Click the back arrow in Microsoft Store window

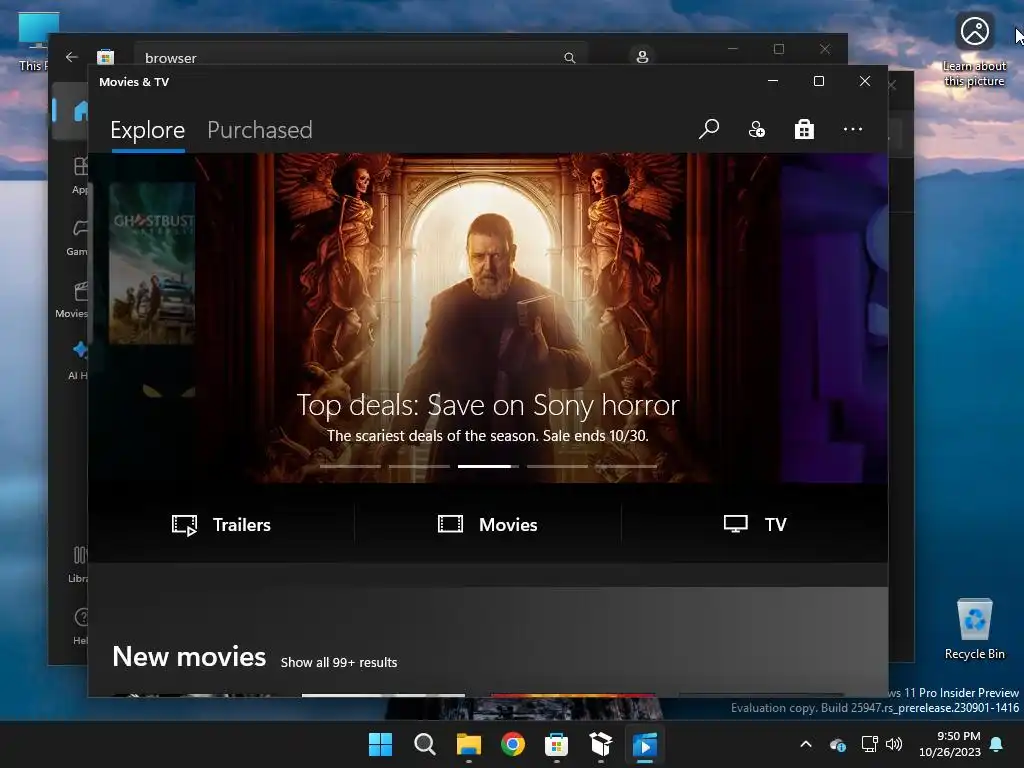tap(72, 57)
